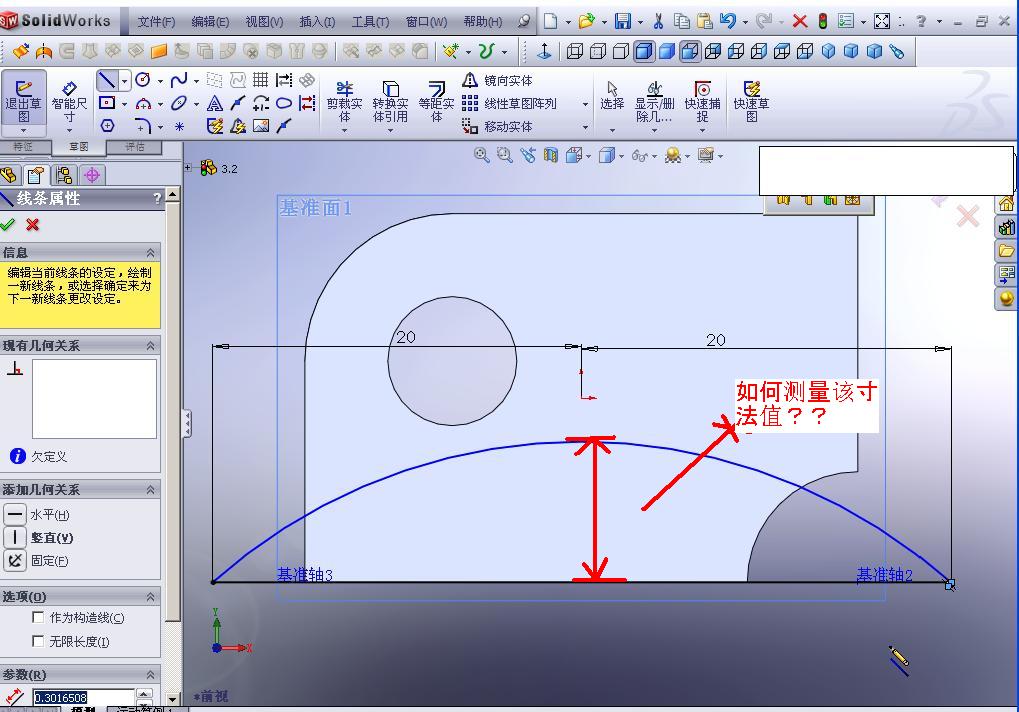Click the Save icon in top toolbar

pyautogui.click(x=623, y=21)
